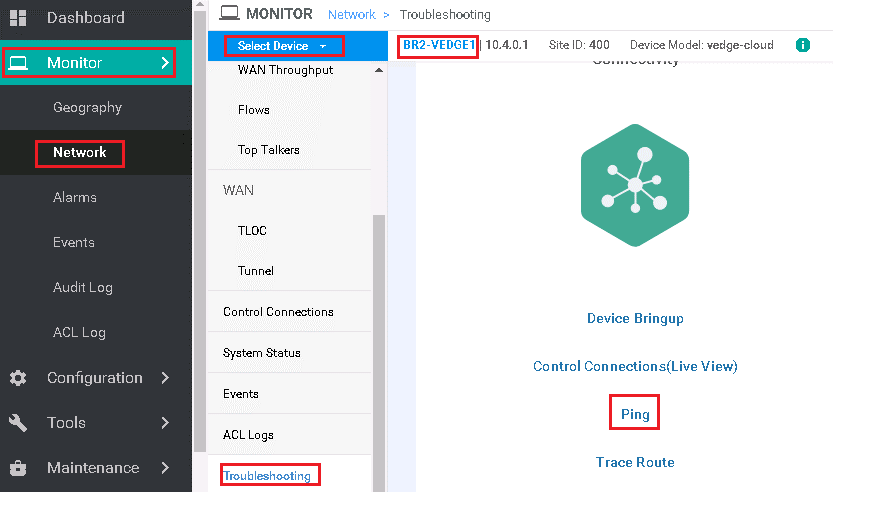Click the device menu scroll-up arrow
The image size is (888, 512).
tap(379, 70)
